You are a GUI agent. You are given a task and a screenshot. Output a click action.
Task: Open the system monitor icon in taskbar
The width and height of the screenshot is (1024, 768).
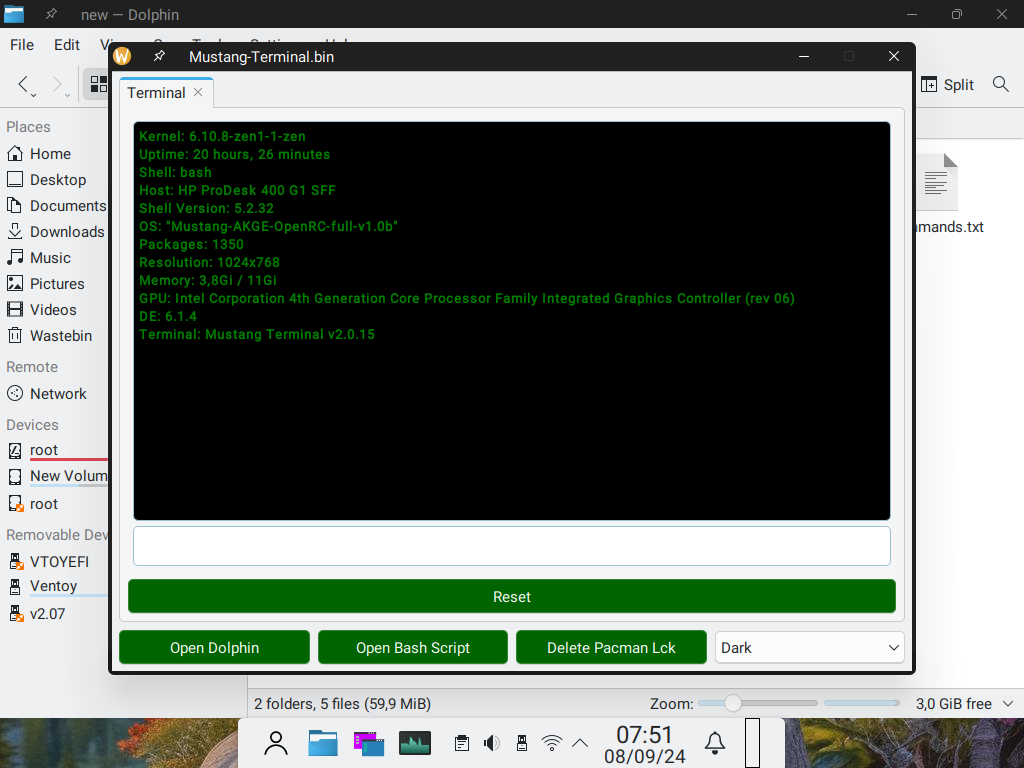[415, 743]
